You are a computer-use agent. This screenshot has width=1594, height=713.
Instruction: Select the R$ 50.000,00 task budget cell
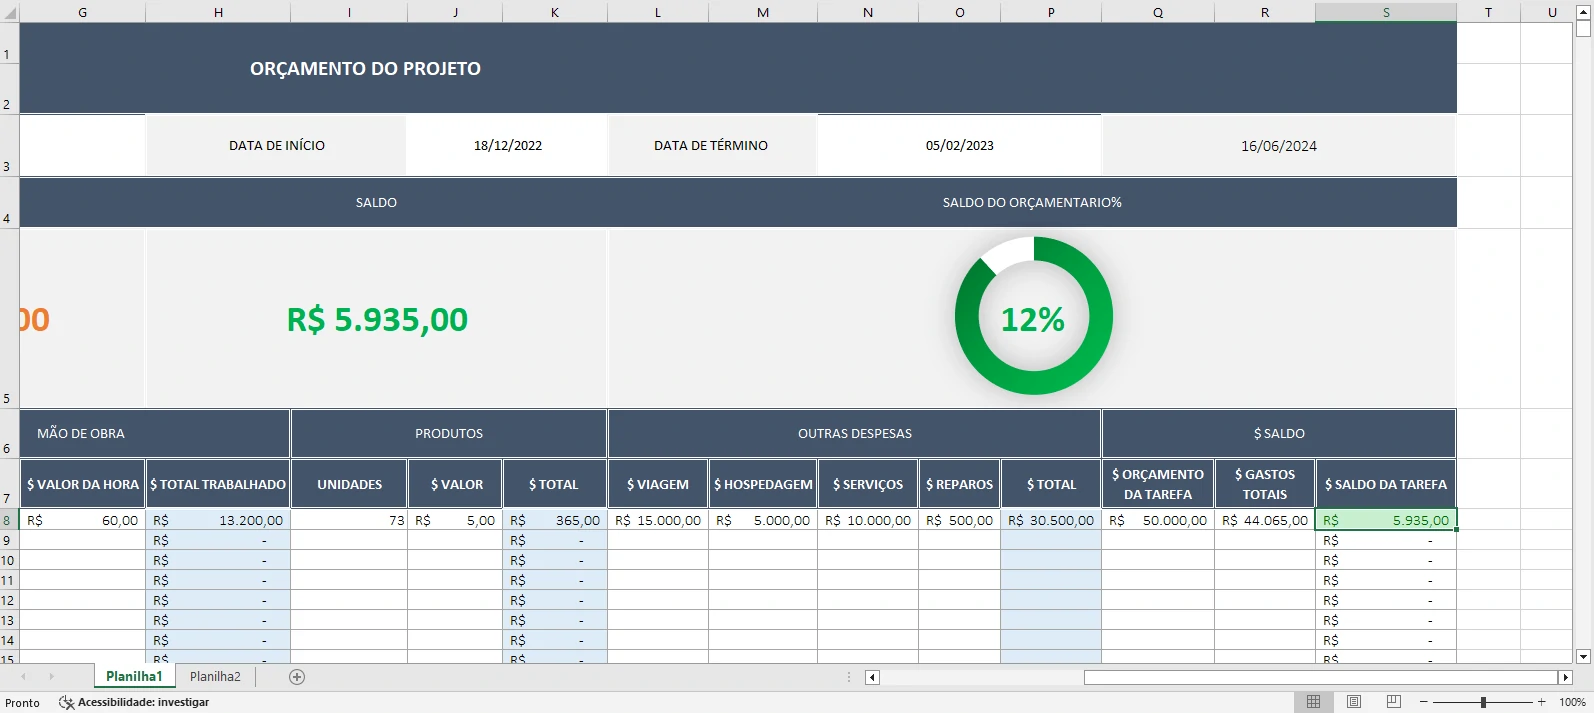(x=1158, y=520)
